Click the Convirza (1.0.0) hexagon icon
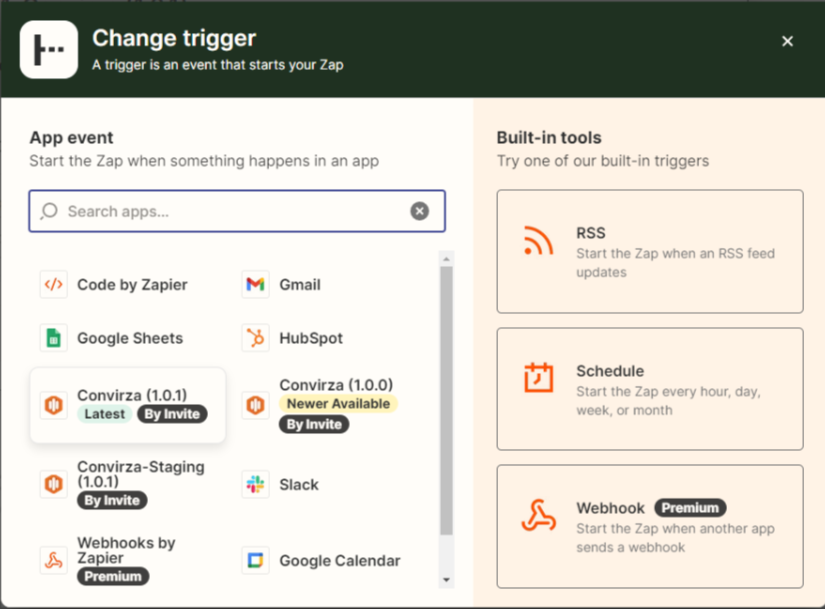825x609 pixels. coord(255,405)
